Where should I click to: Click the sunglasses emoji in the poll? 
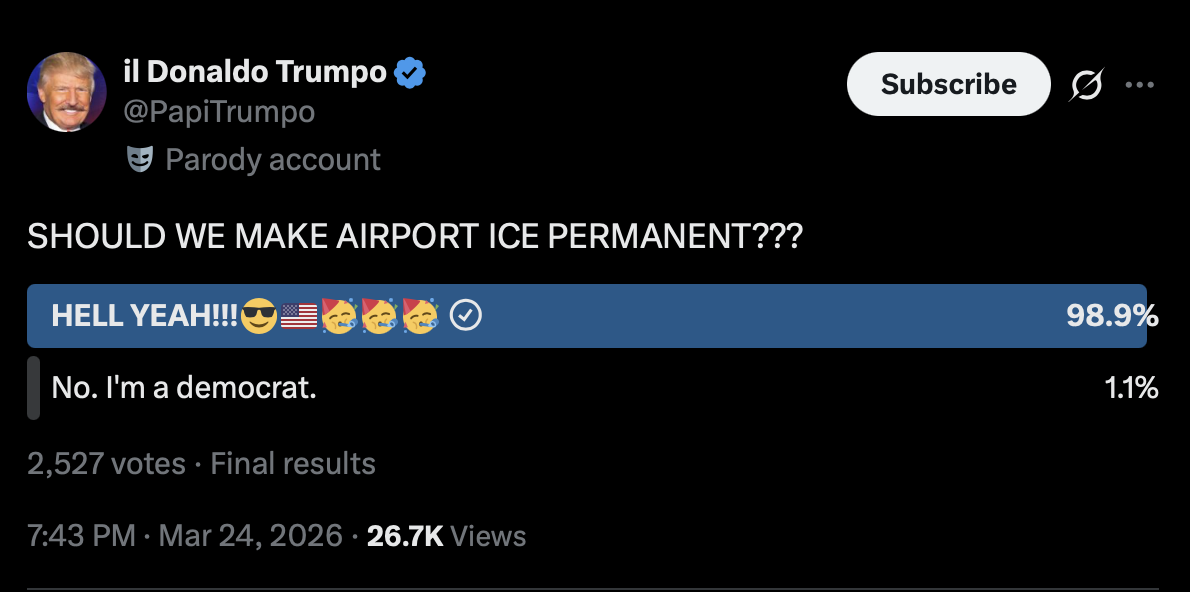click(x=259, y=316)
